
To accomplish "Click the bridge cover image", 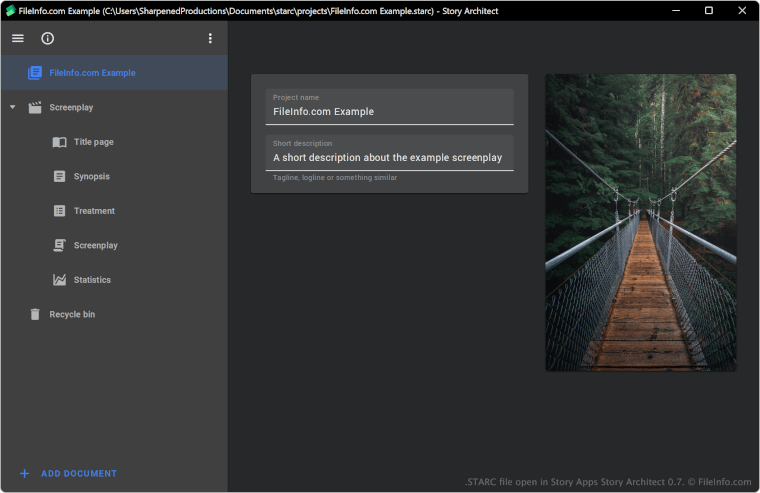I will point(640,222).
